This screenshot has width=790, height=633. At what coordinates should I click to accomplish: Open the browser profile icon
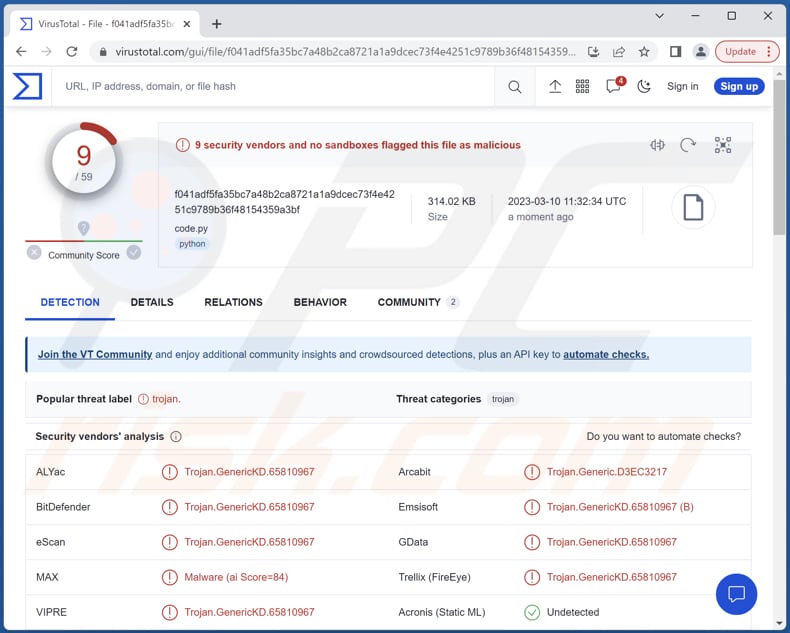[x=700, y=51]
